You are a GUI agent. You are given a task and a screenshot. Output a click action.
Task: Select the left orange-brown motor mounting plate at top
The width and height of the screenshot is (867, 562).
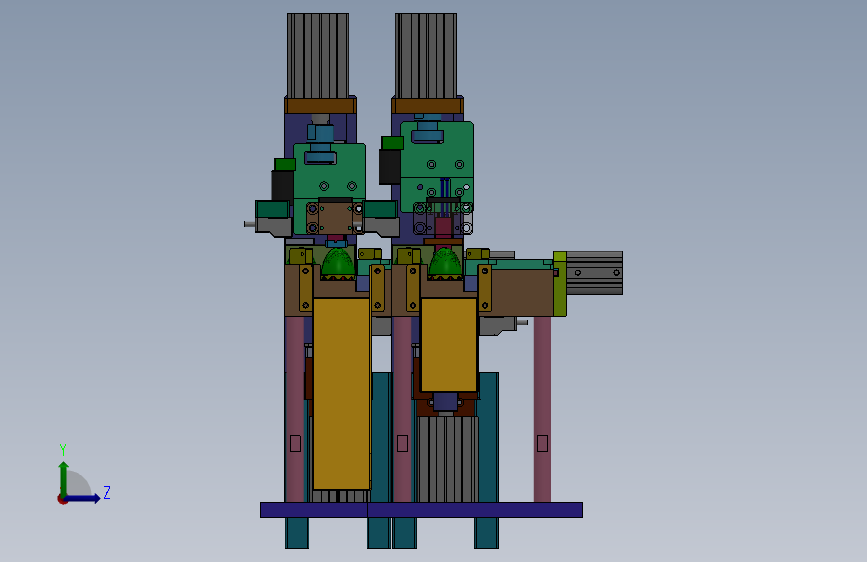[320, 106]
